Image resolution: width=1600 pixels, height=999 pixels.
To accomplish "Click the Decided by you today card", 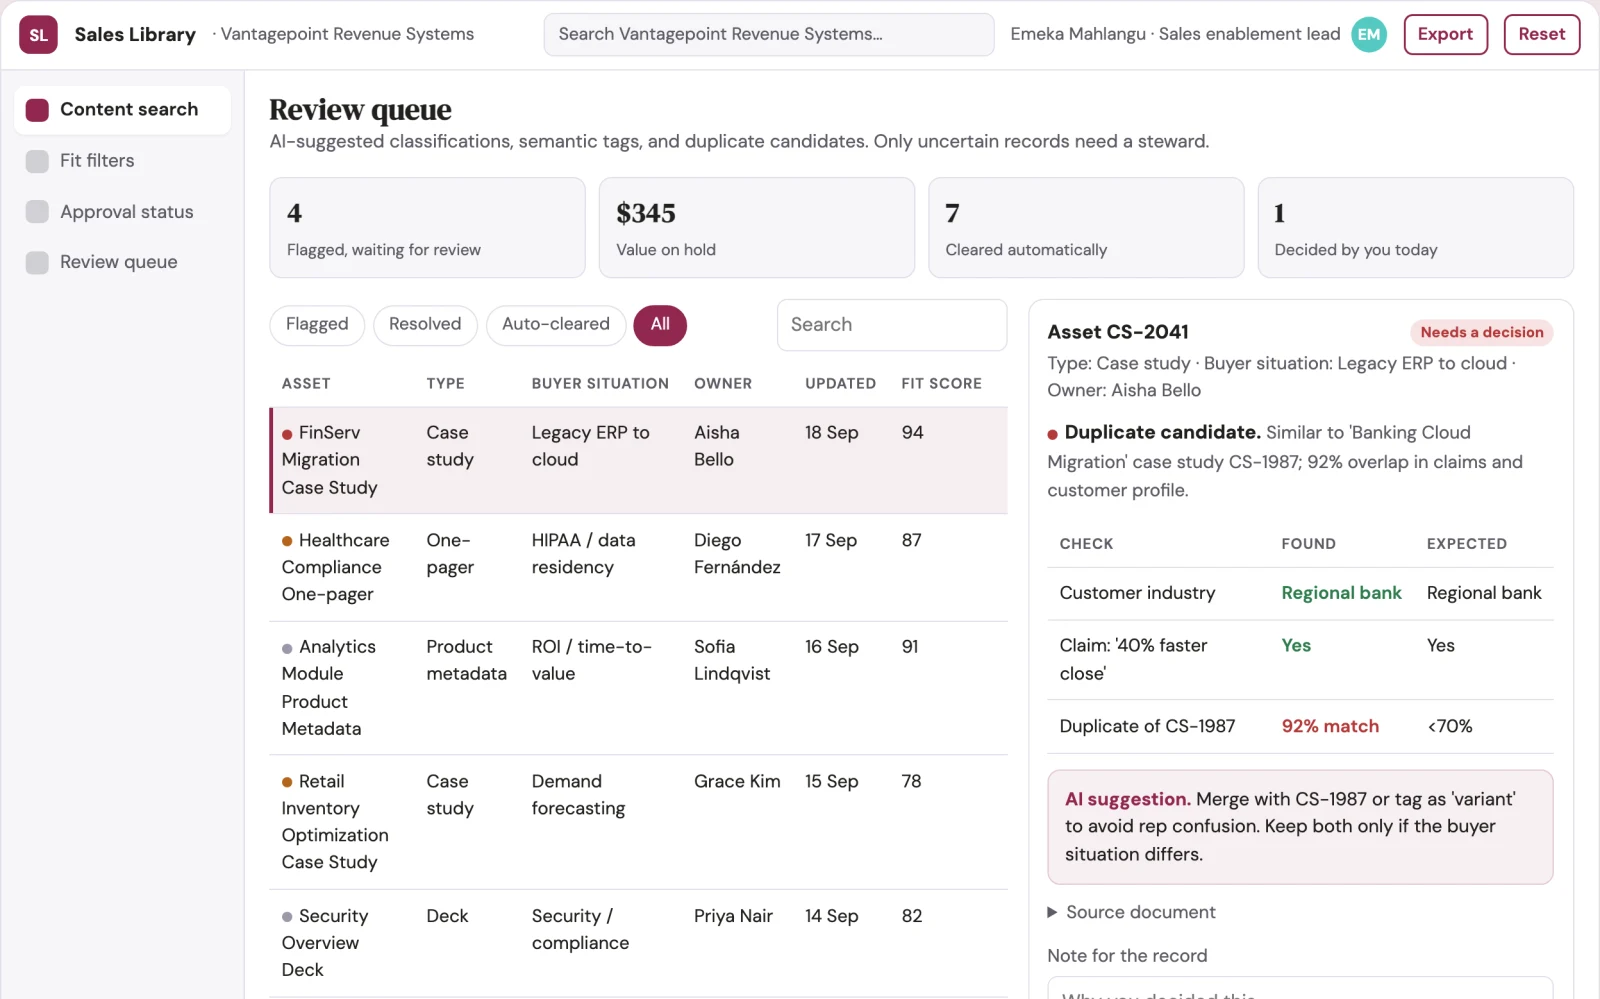I will click(x=1415, y=228).
